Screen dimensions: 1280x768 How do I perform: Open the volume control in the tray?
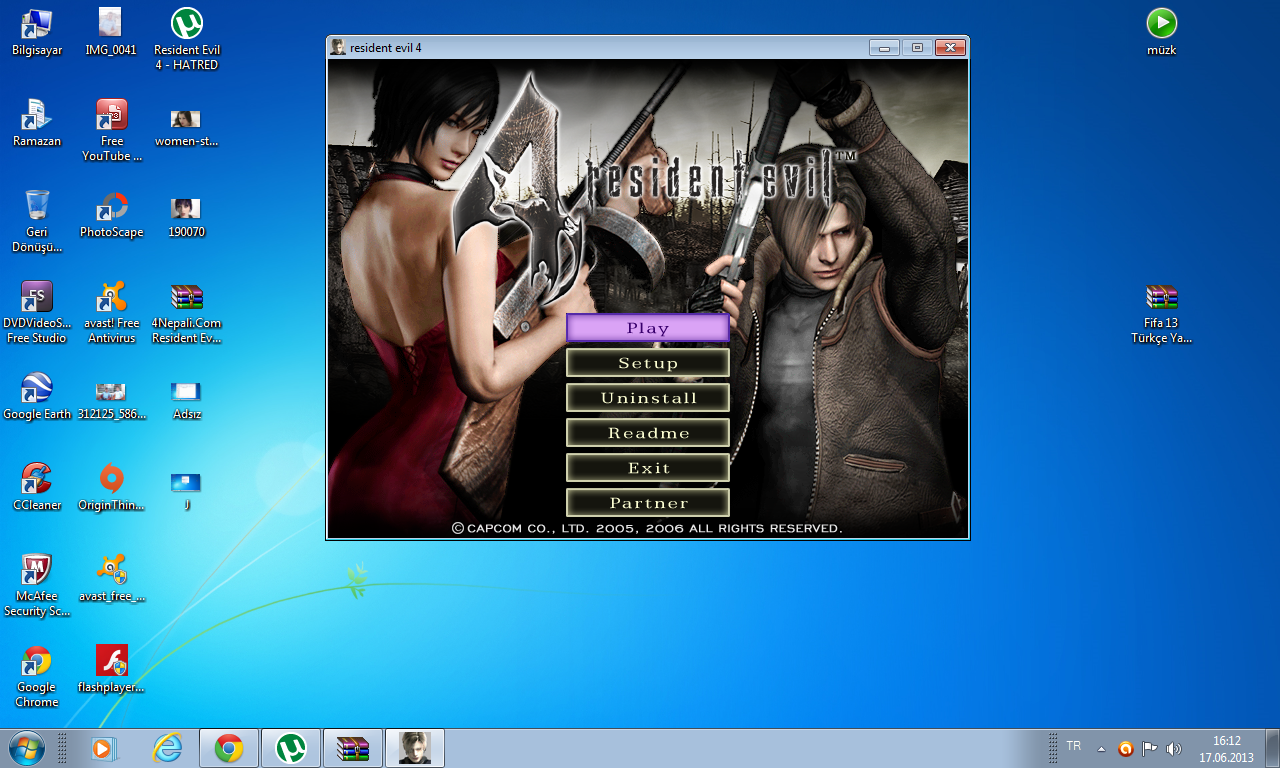click(1174, 748)
